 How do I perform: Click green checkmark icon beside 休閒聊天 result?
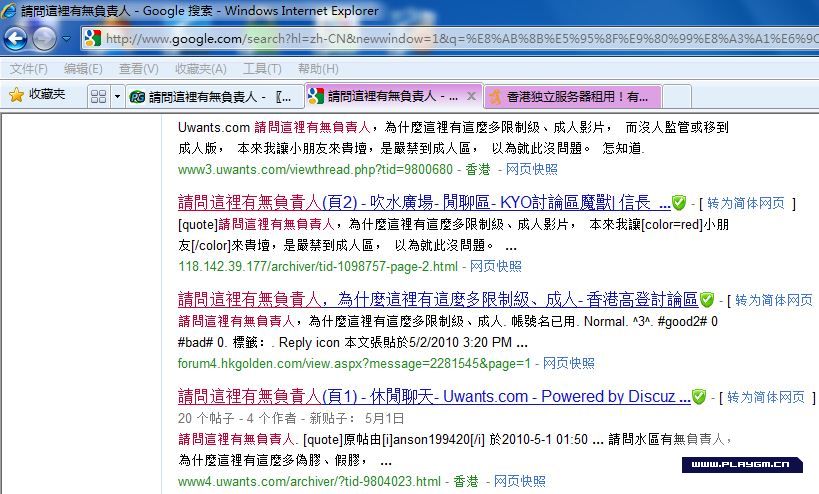[699, 397]
